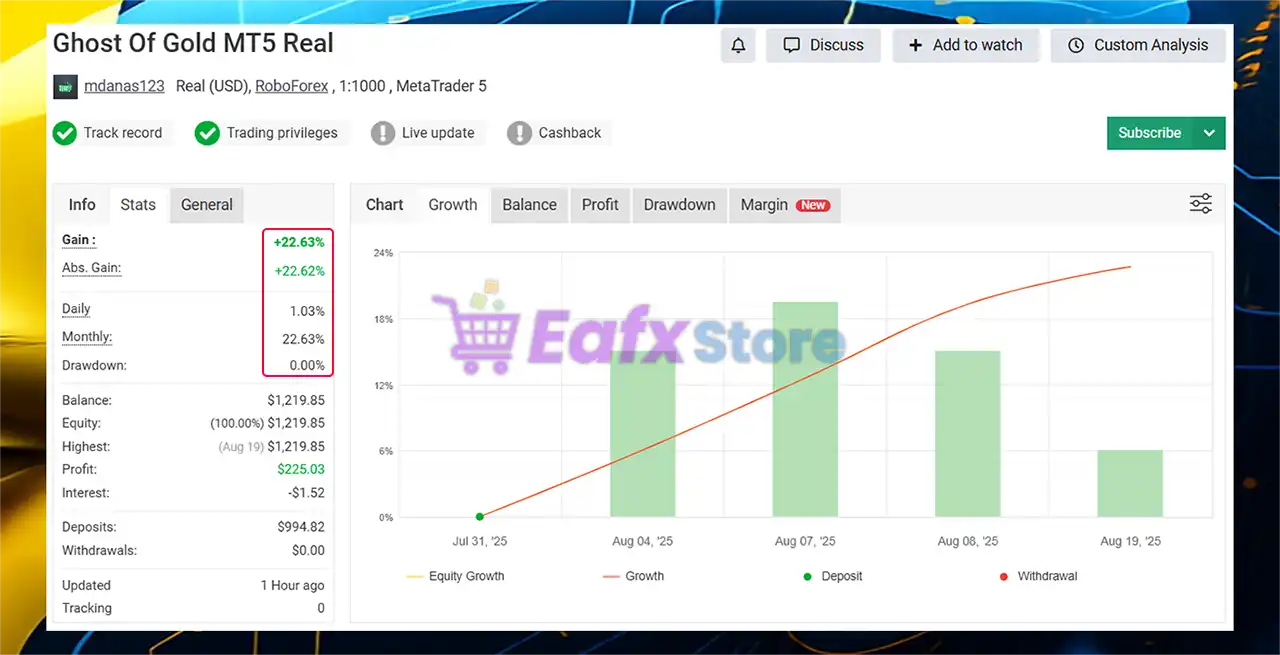Image resolution: width=1280 pixels, height=655 pixels.
Task: Click the Balance value "$1,219.85"
Action: (x=296, y=400)
